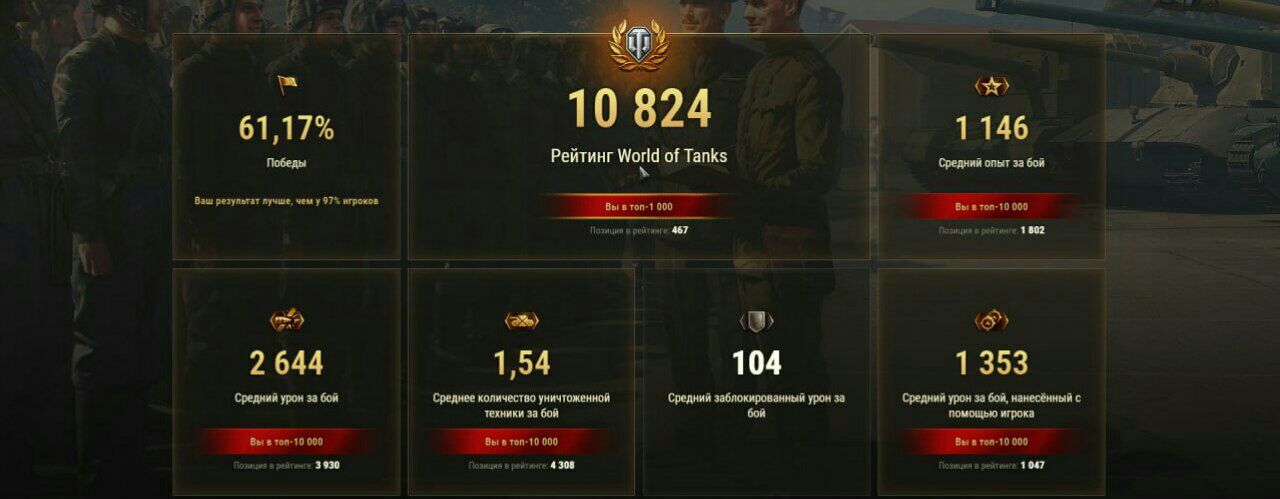The width and height of the screenshot is (1280, 499).
Task: Click the top-10 000 banner under destroyed vehicles
Action: pos(521,441)
